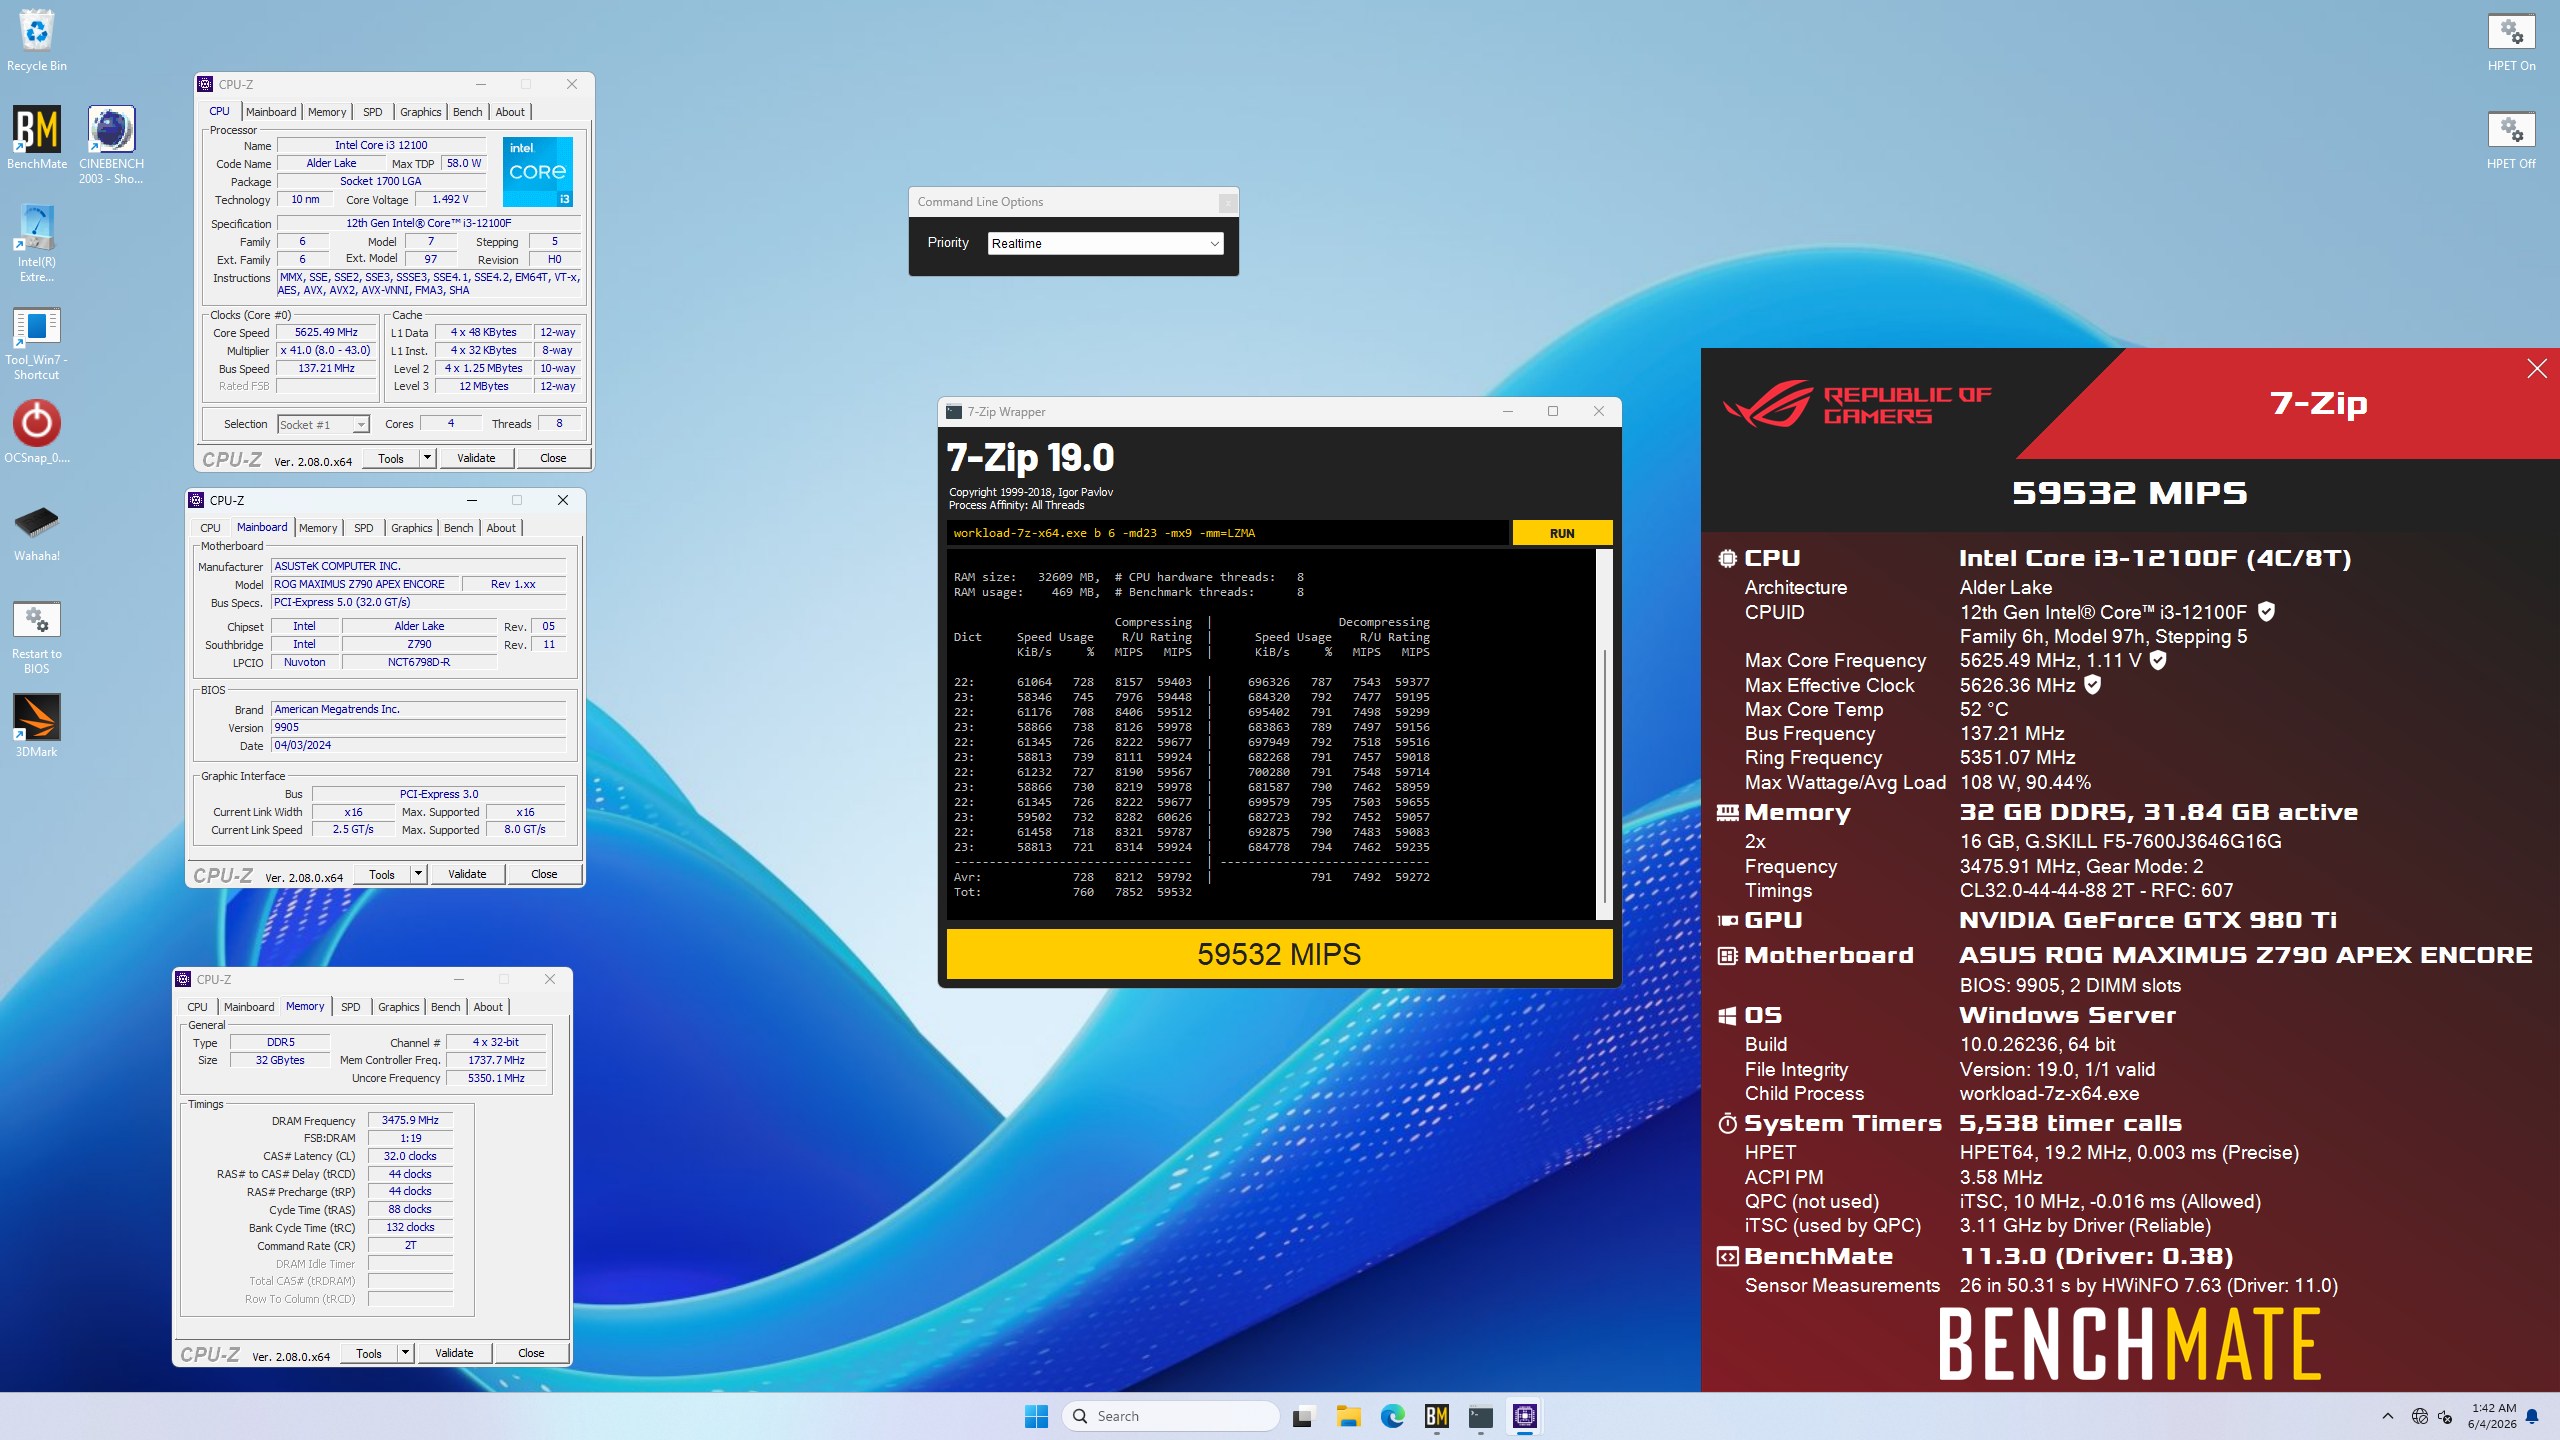This screenshot has width=2560, height=1440.
Task: Click the taskbar Search box
Action: pos(1170,1416)
